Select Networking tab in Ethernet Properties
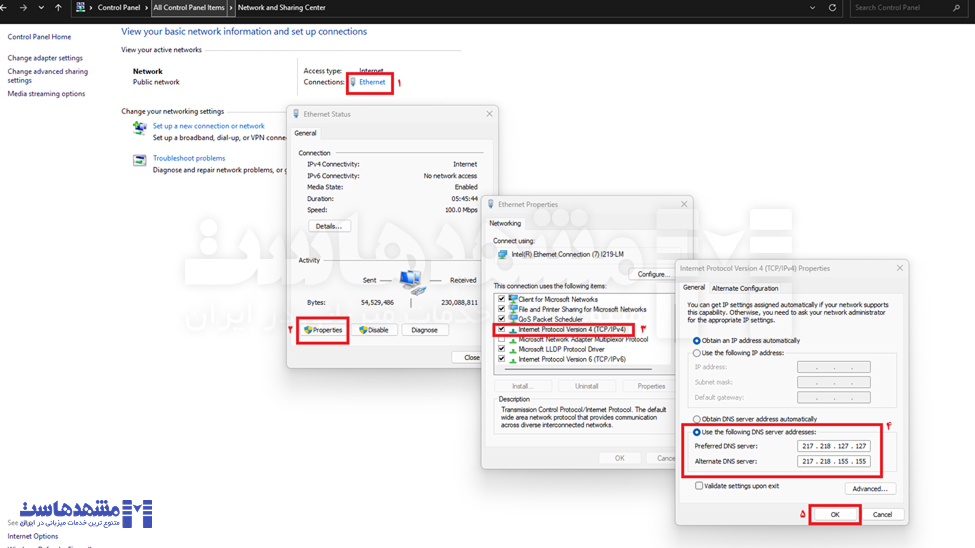 click(x=505, y=223)
